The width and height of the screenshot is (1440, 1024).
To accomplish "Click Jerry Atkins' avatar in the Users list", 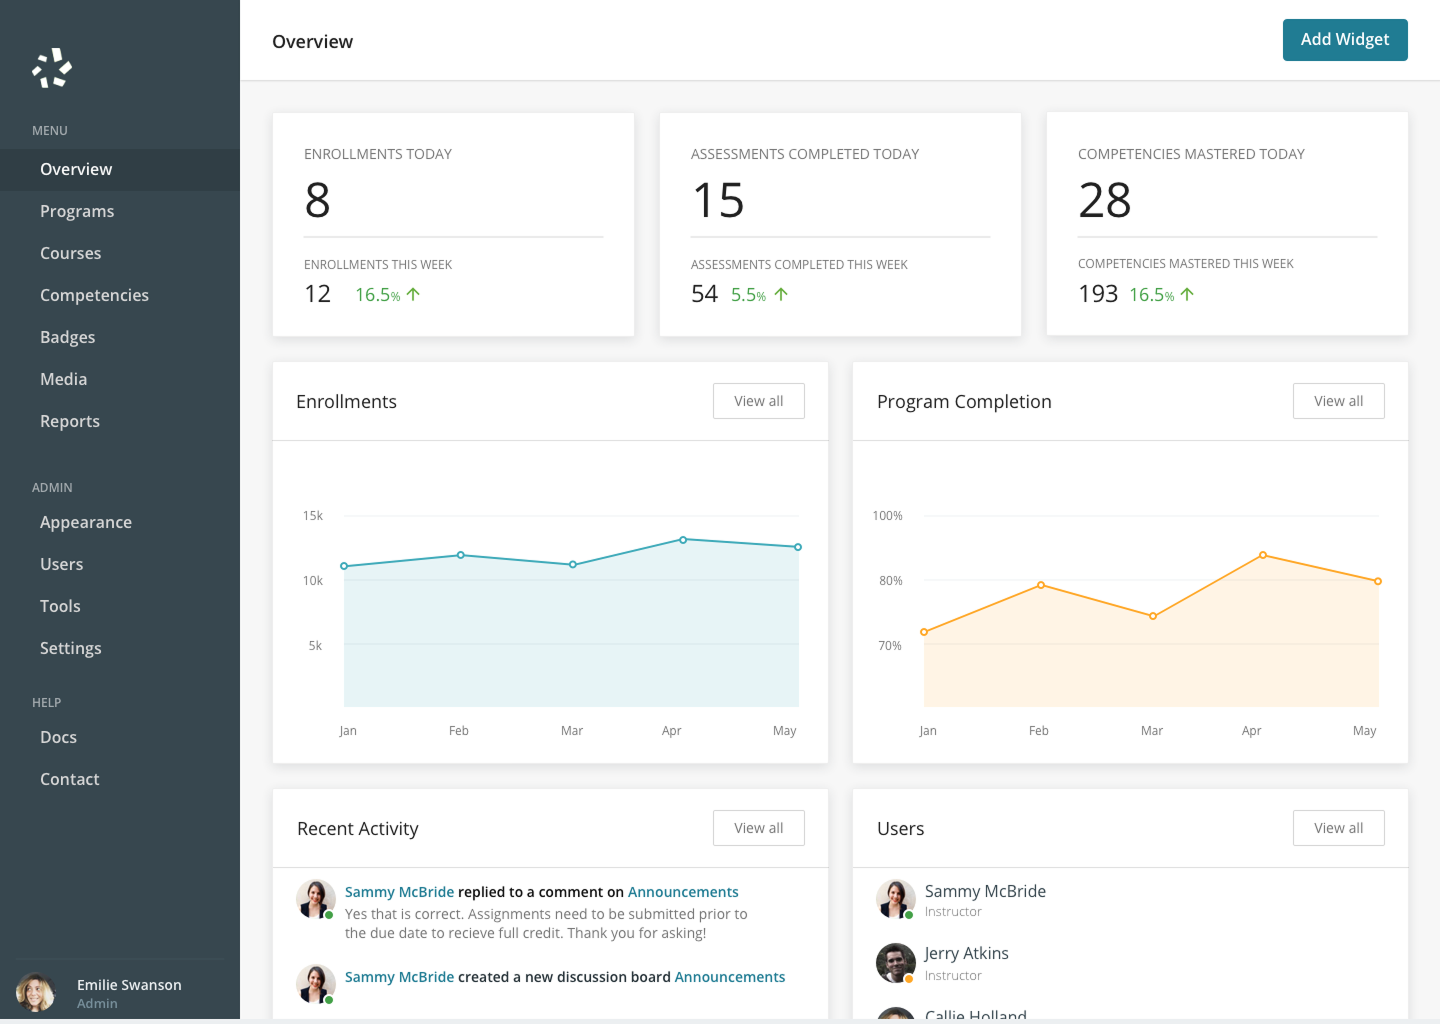I will pyautogui.click(x=896, y=963).
